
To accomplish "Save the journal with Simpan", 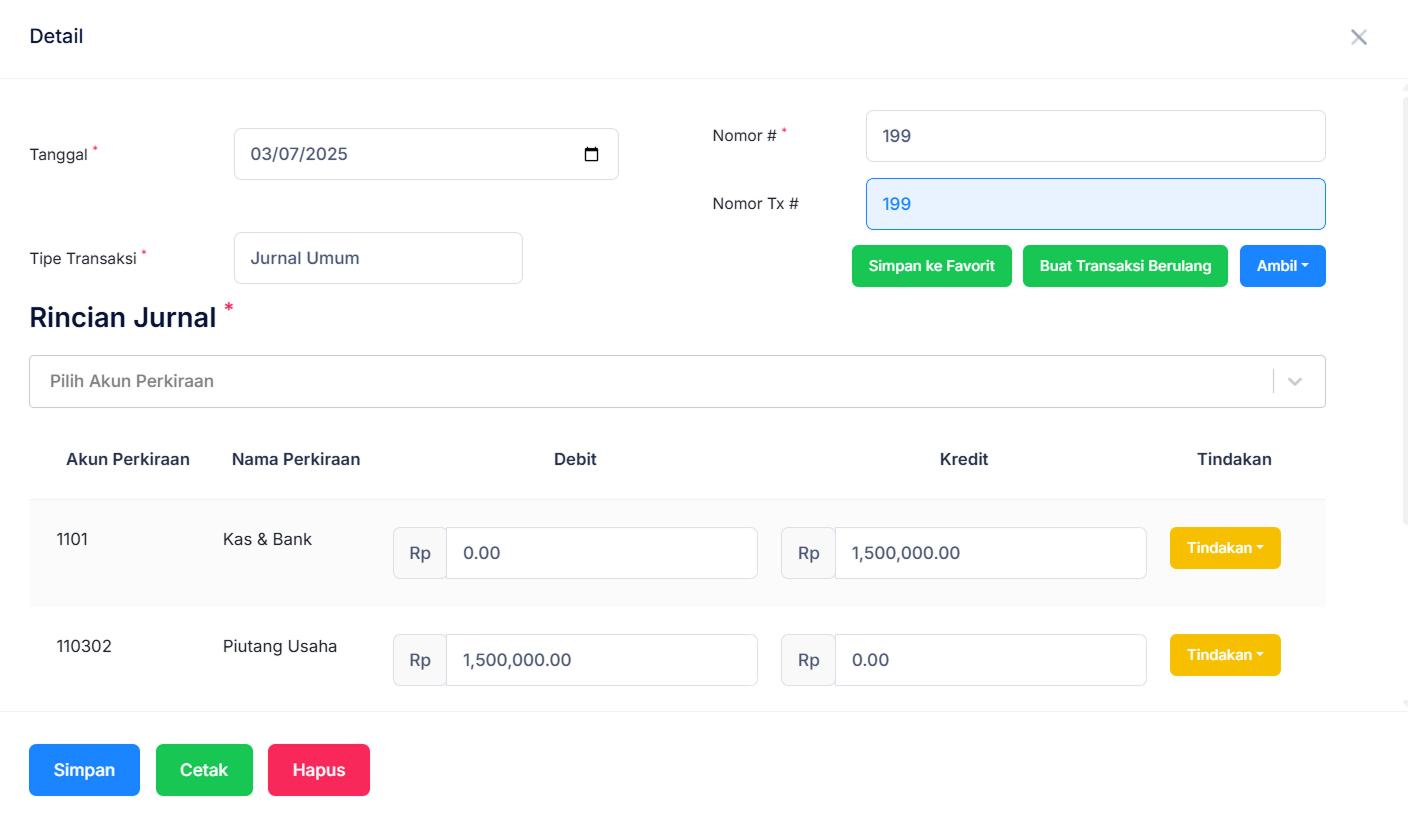I will click(84, 770).
